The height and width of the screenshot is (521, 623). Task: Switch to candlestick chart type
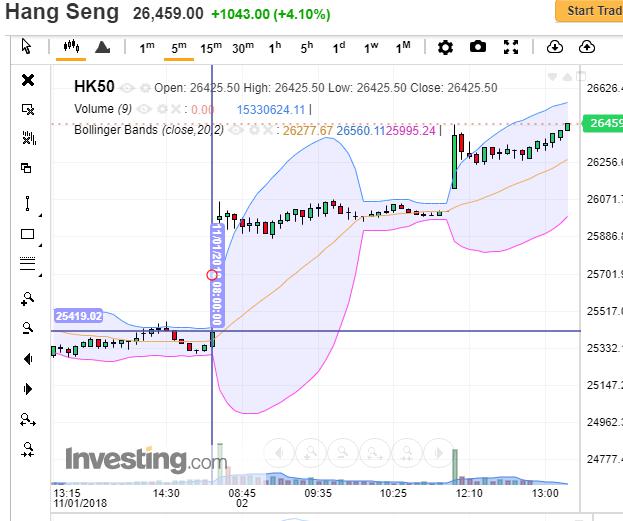[71, 46]
